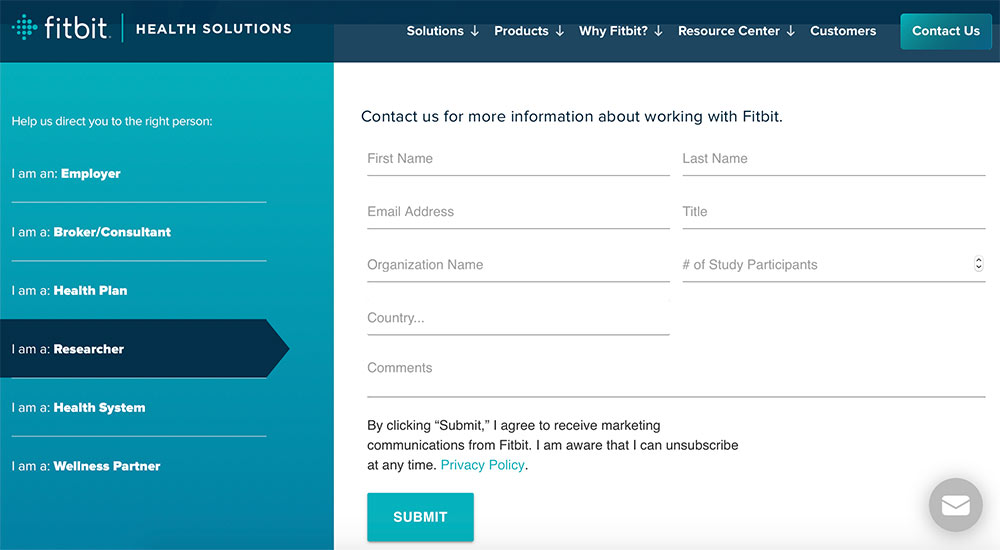Open the Privacy Policy link
This screenshot has height=550, width=1000.
coord(482,465)
